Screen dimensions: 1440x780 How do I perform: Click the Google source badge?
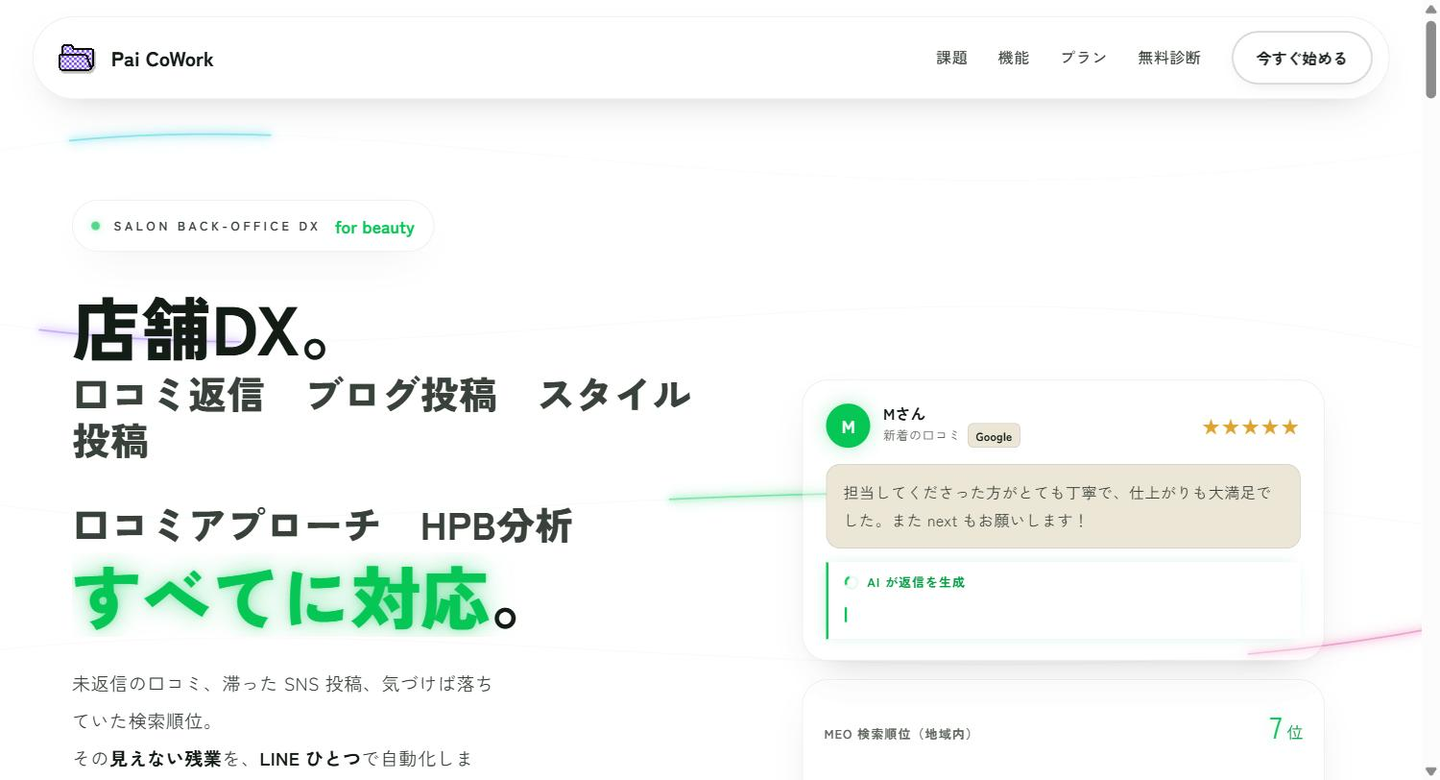click(x=994, y=437)
